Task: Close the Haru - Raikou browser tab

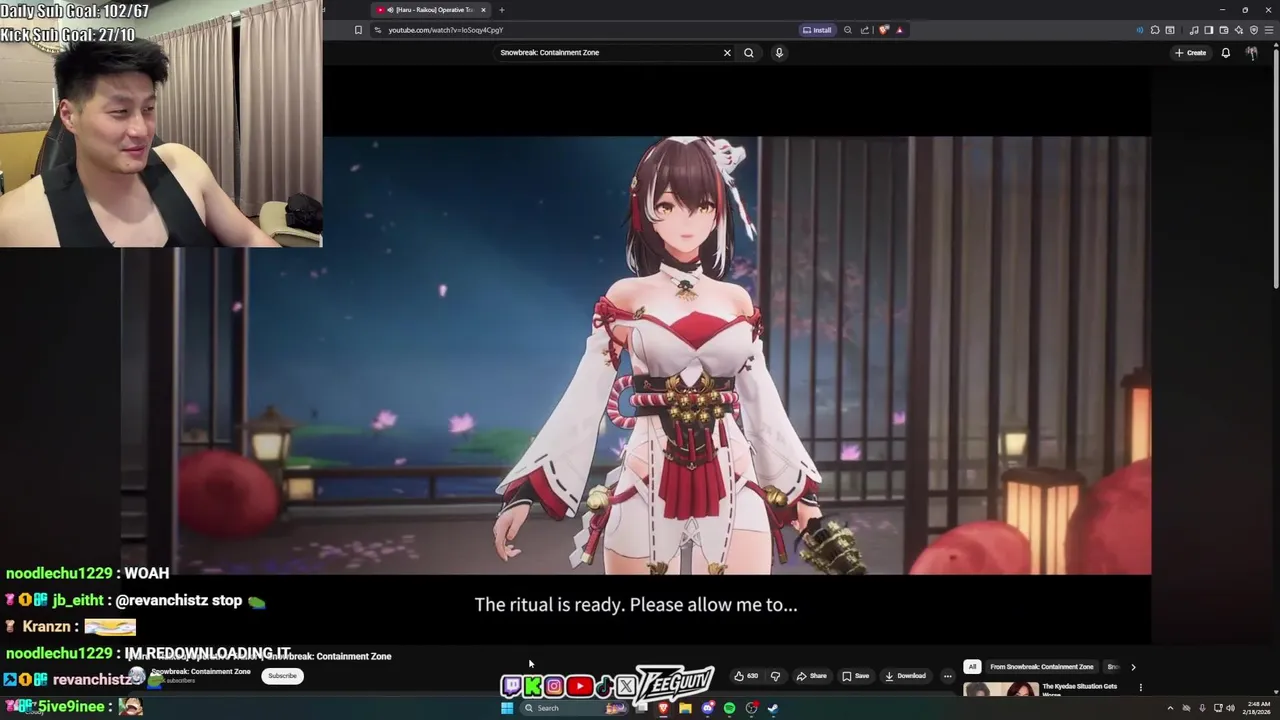Action: click(483, 10)
